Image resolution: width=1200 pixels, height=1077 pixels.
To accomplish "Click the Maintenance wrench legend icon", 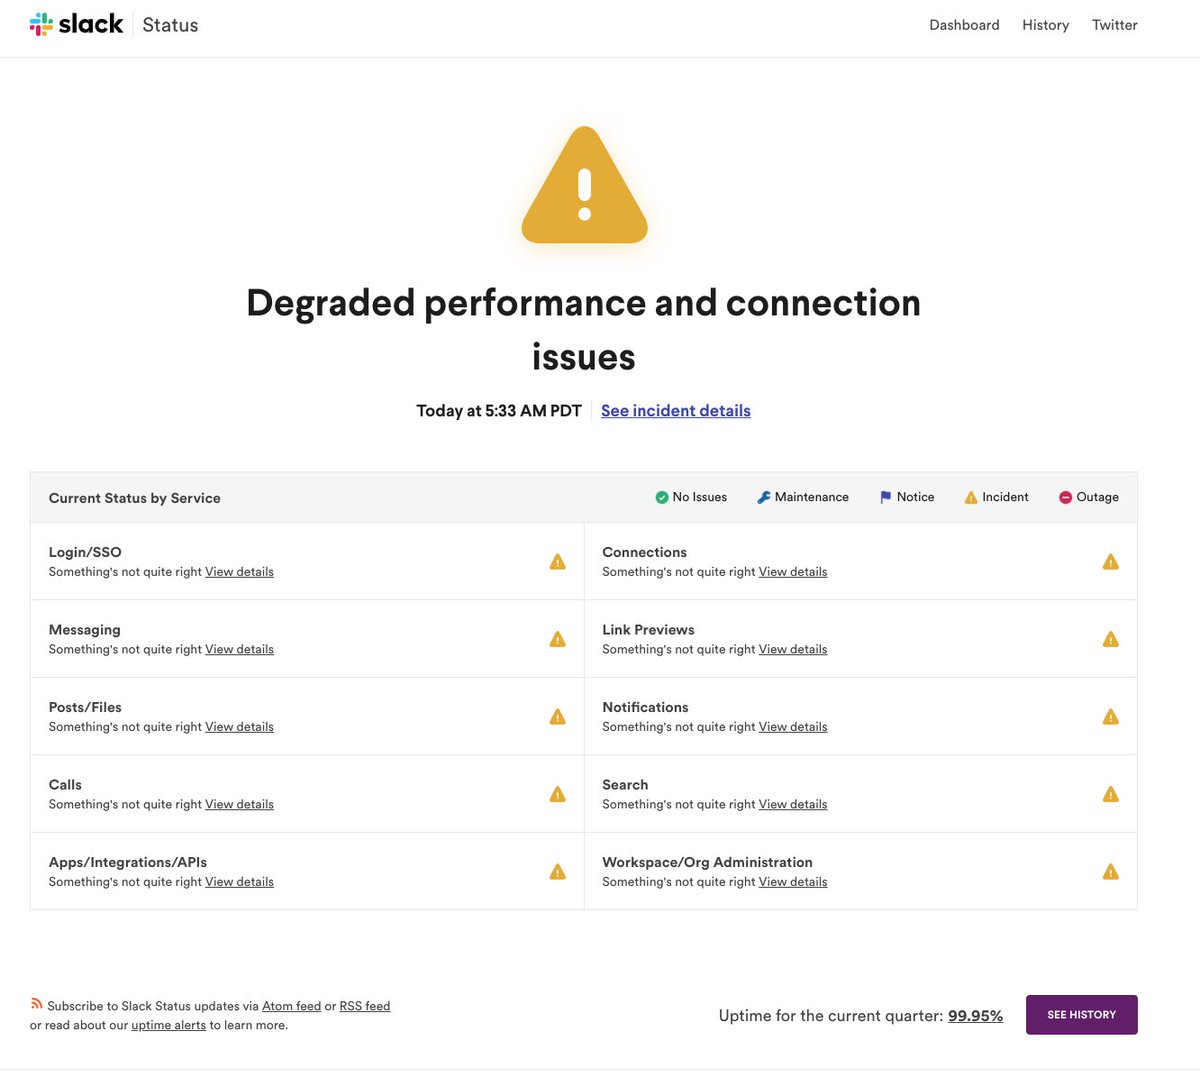I will (x=764, y=497).
